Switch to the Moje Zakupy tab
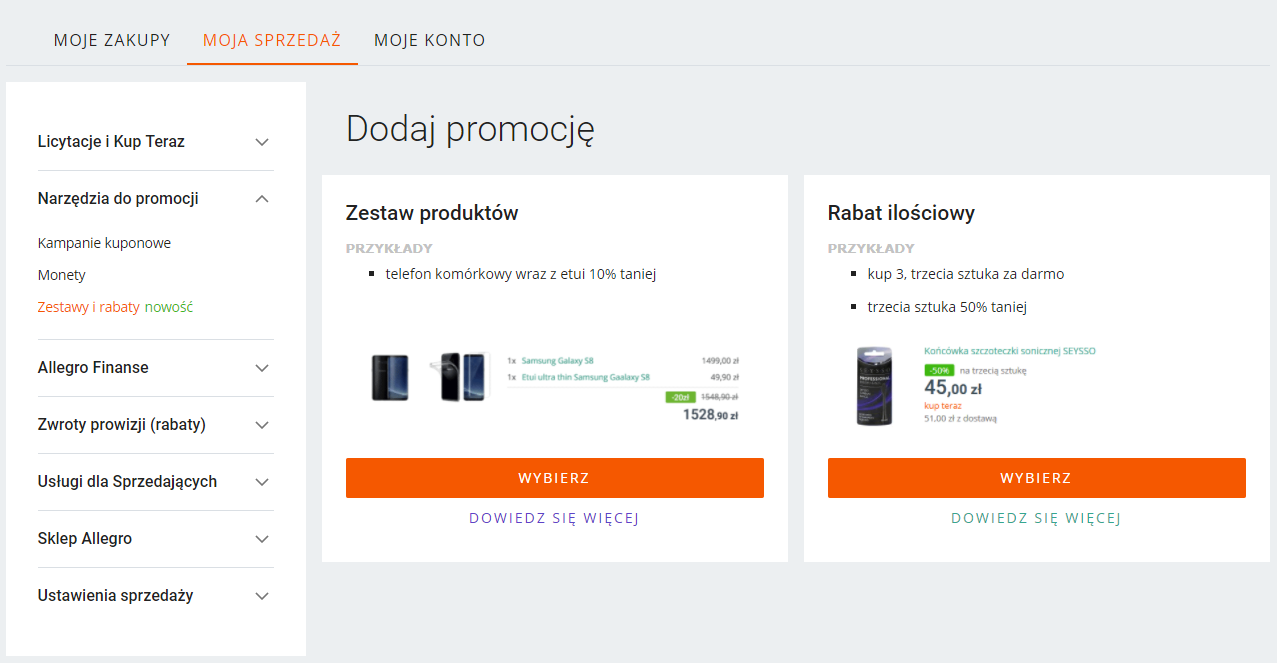 coord(112,41)
